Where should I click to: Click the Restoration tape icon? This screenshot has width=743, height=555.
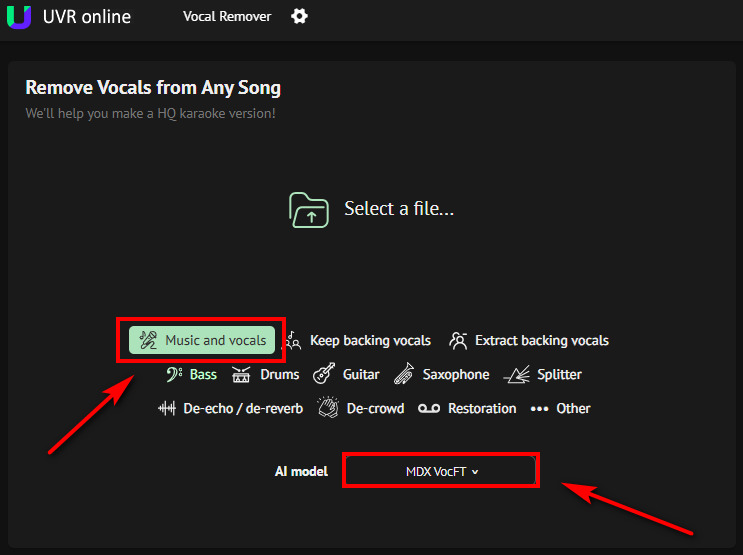[x=429, y=409]
